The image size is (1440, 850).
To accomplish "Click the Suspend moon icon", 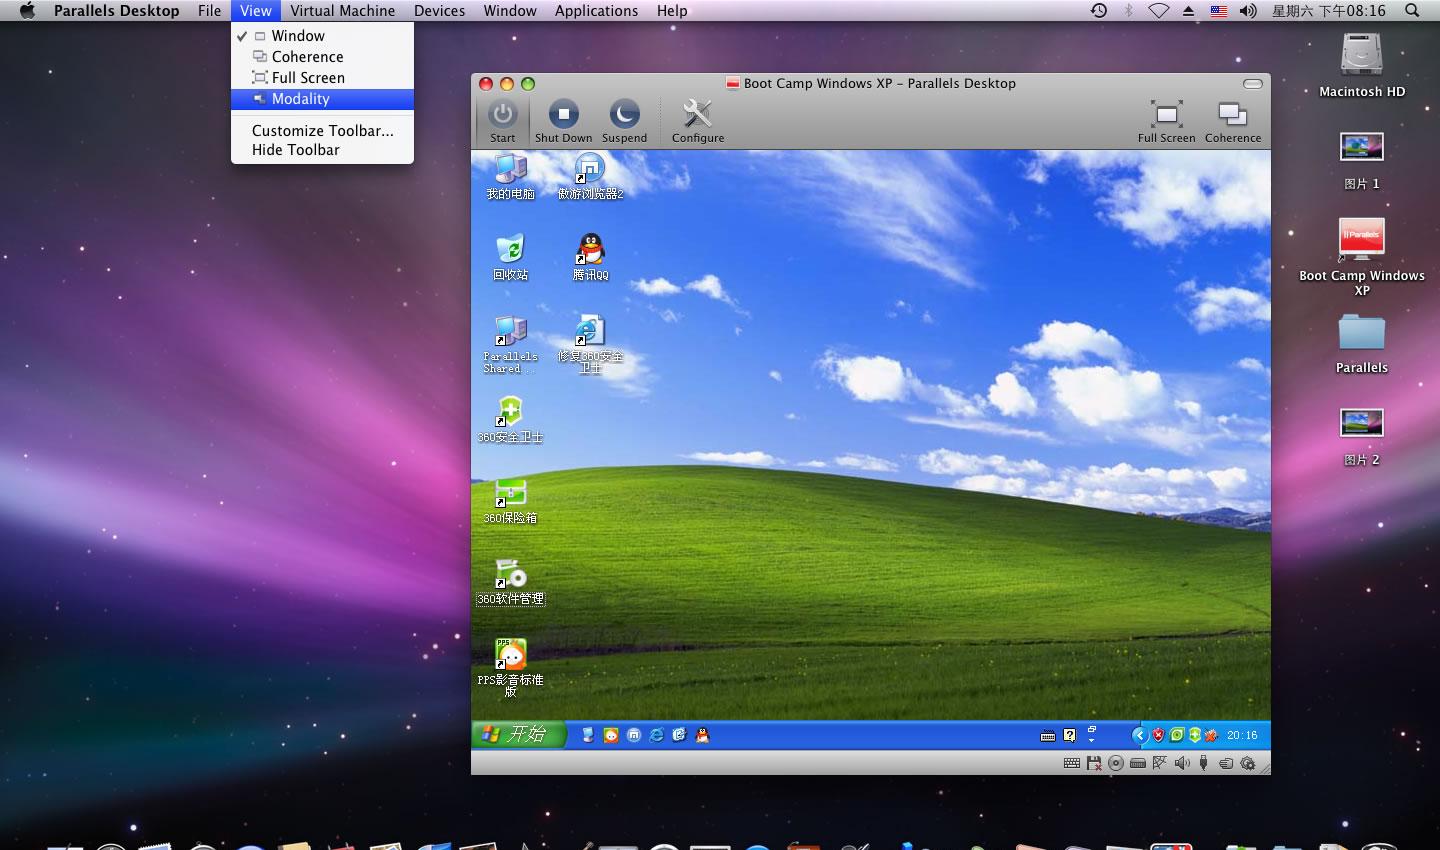I will click(x=624, y=121).
